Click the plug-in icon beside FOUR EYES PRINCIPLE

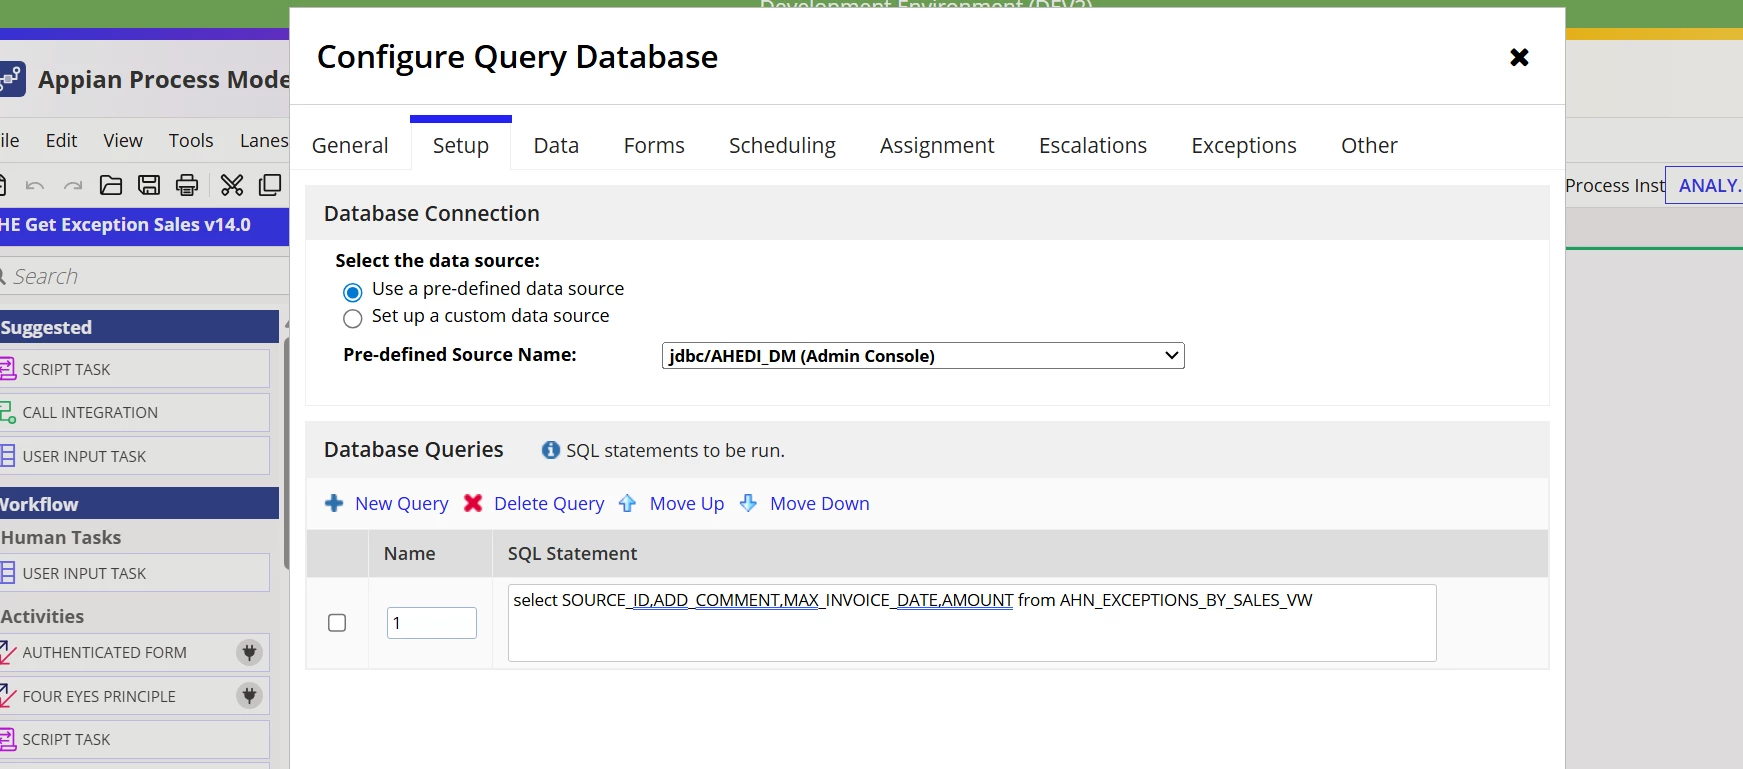click(x=249, y=696)
